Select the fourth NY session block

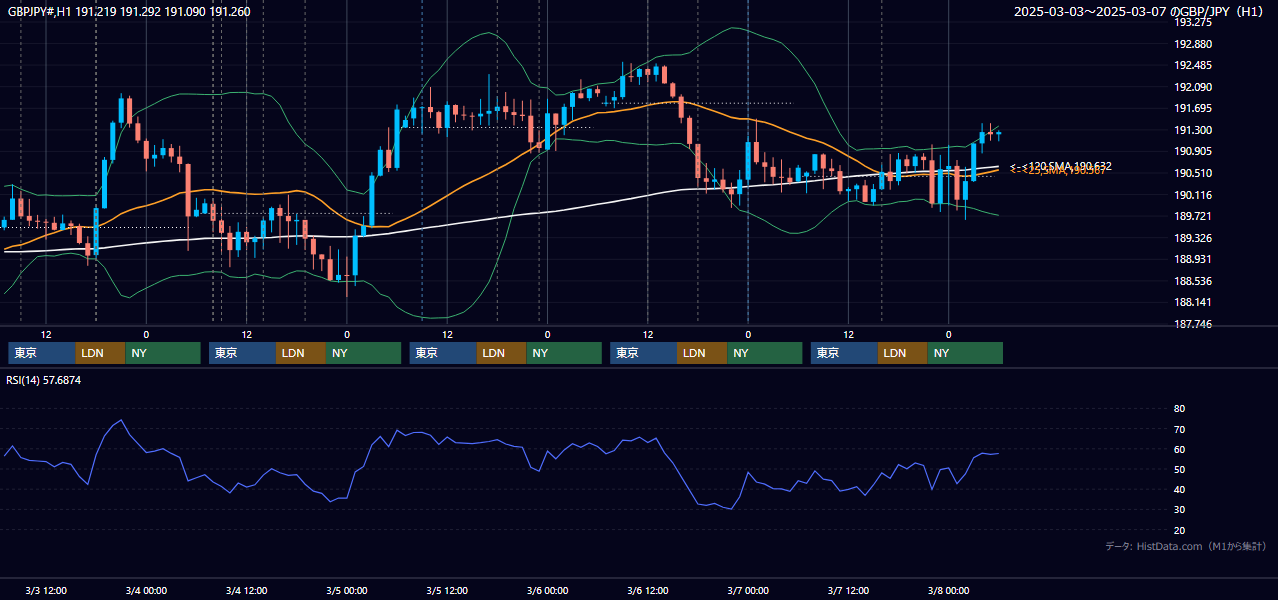(765, 353)
